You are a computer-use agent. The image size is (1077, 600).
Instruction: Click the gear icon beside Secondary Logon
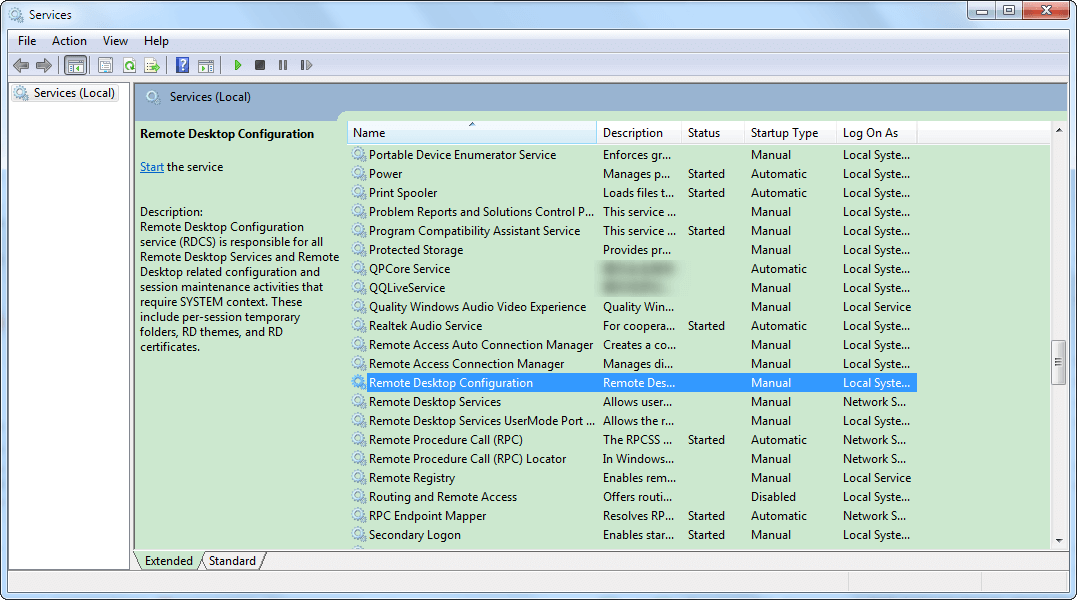(359, 534)
